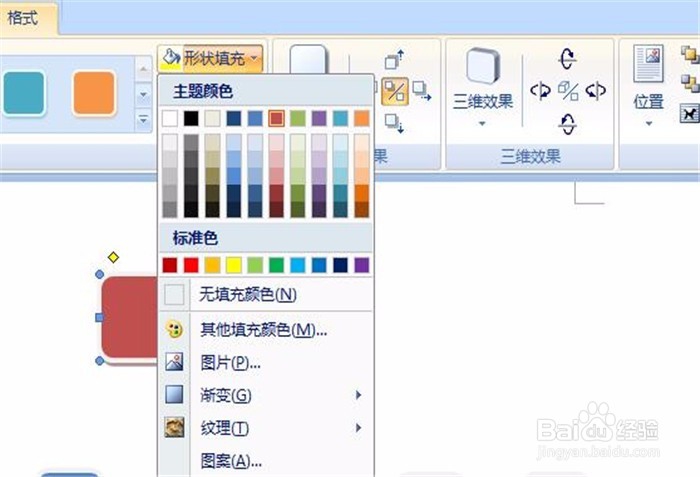Click the picture icon beside 图片(P)

pyautogui.click(x=174, y=362)
